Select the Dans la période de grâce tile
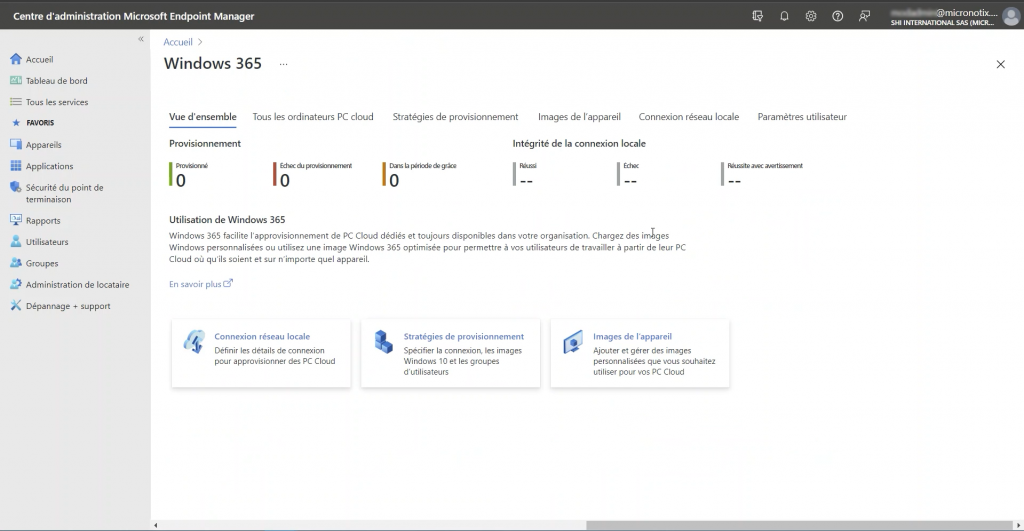Viewport: 1024px width, 531px height. [419, 174]
